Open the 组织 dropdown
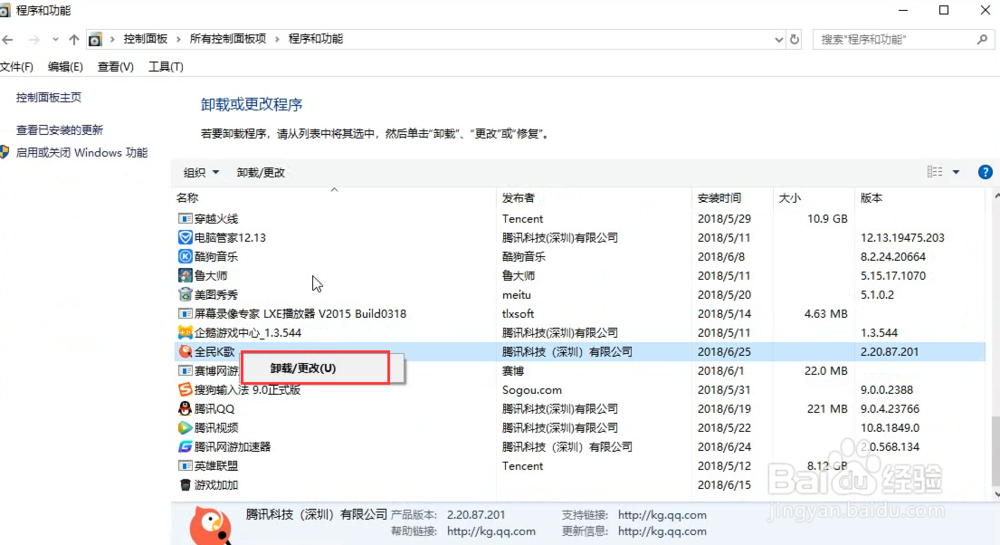Viewport: 1000px width, 545px height. pos(201,172)
